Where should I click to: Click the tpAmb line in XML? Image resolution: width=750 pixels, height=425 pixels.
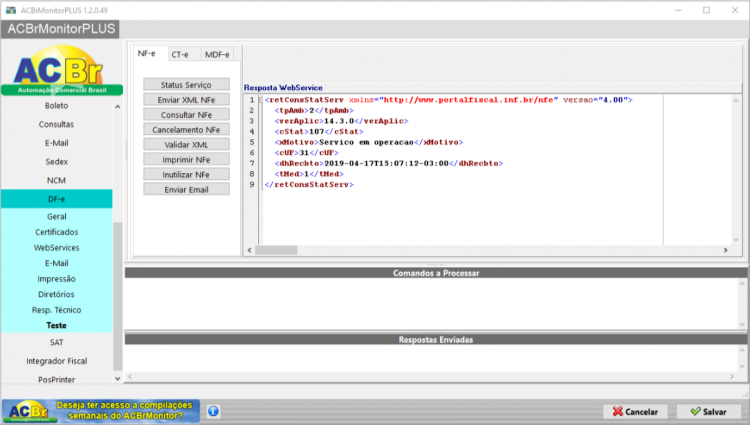[x=314, y=110]
